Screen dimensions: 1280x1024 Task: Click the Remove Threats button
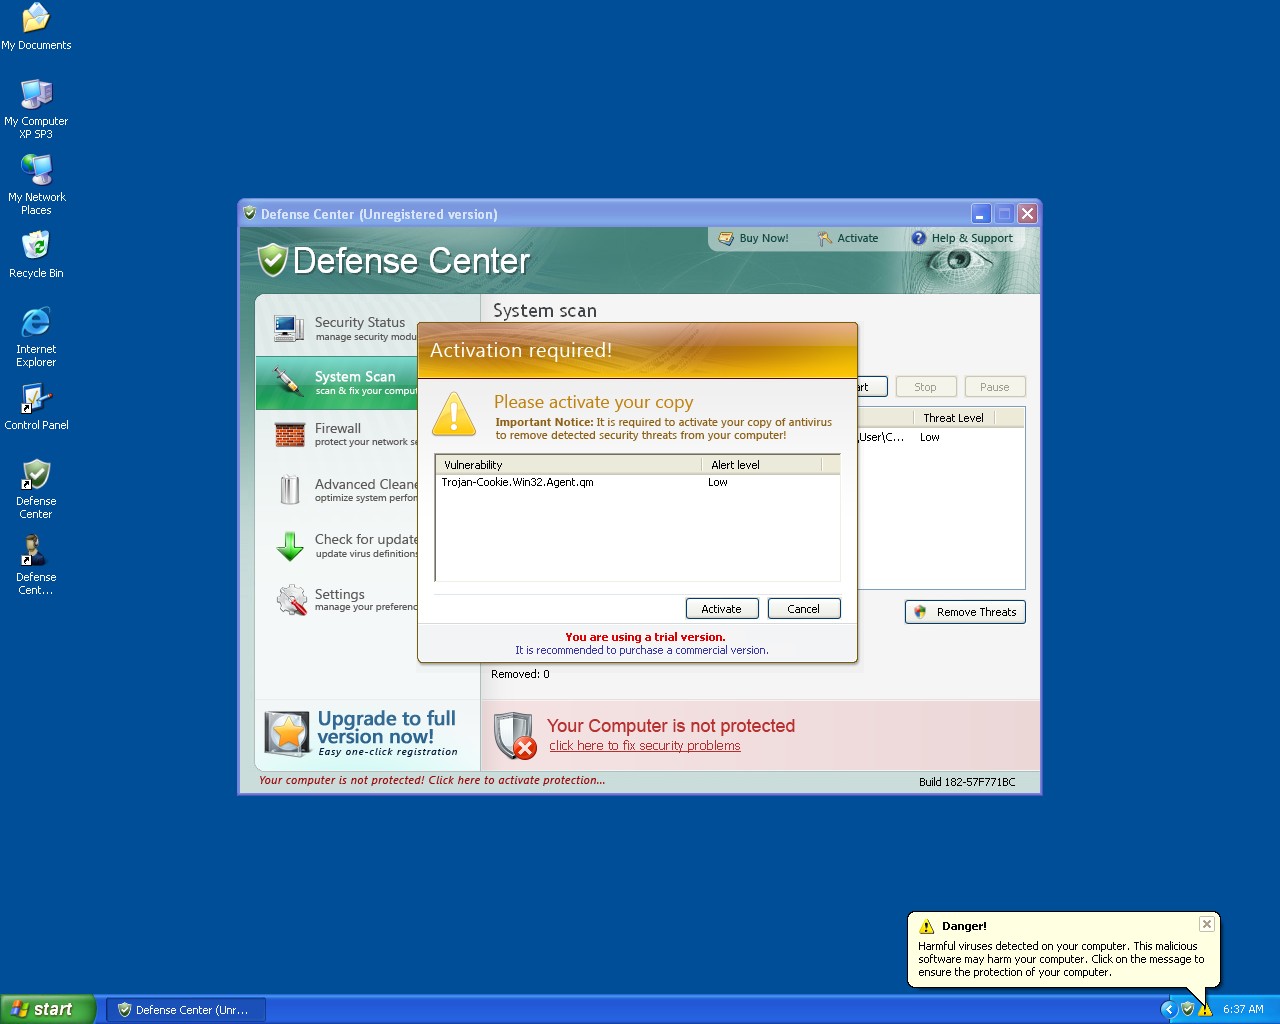[x=965, y=612]
